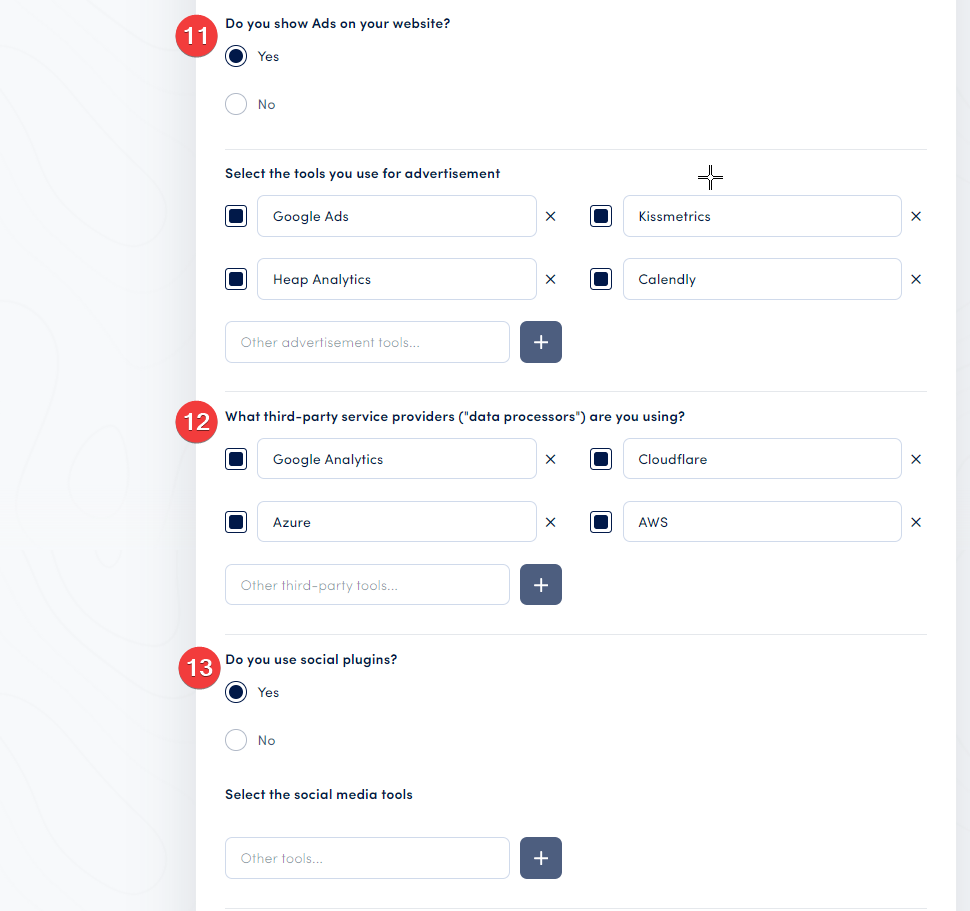Click the Other tools input under social media
Image resolution: width=970 pixels, height=911 pixels.
click(367, 858)
